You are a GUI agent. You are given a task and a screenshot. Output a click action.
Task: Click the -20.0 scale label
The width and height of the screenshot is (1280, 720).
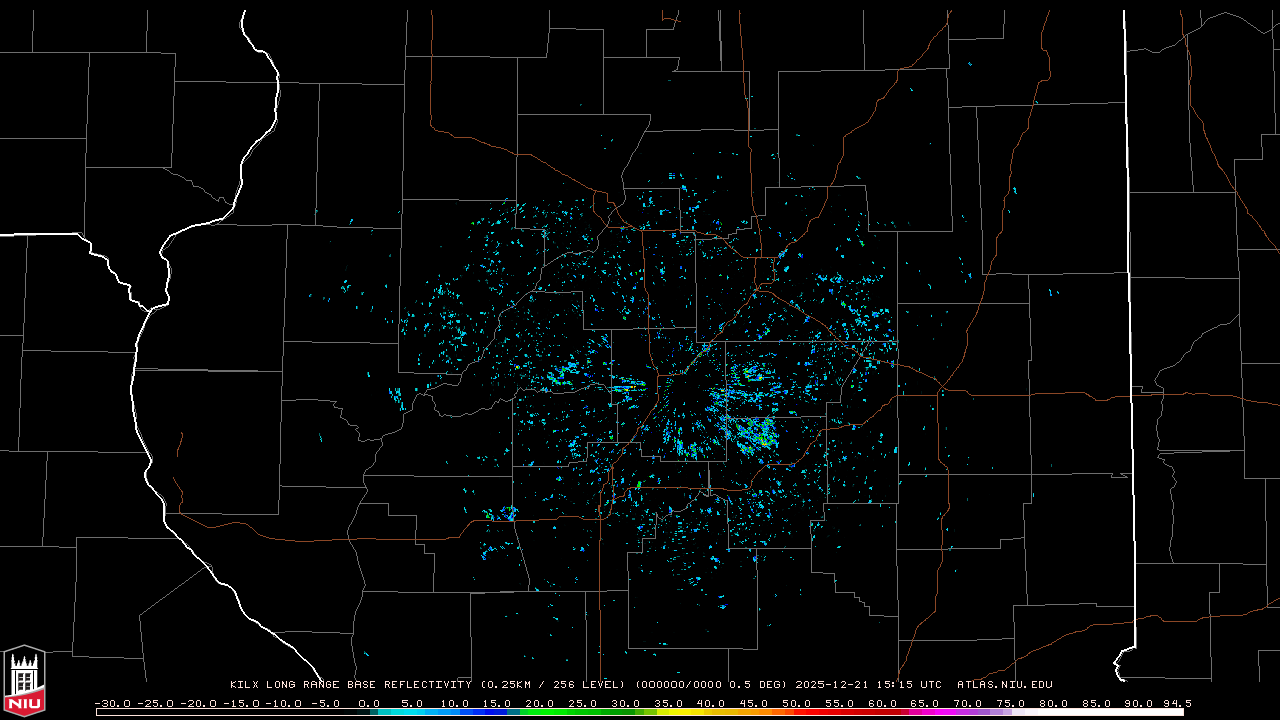(x=197, y=703)
